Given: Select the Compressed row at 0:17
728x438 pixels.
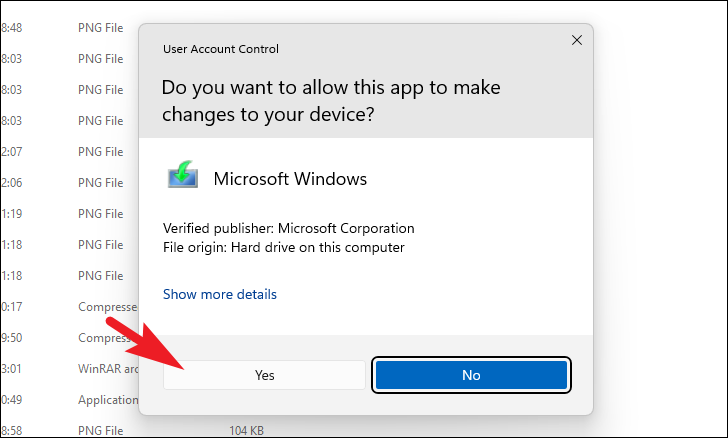Looking at the screenshot, I should pyautogui.click(x=70, y=307).
